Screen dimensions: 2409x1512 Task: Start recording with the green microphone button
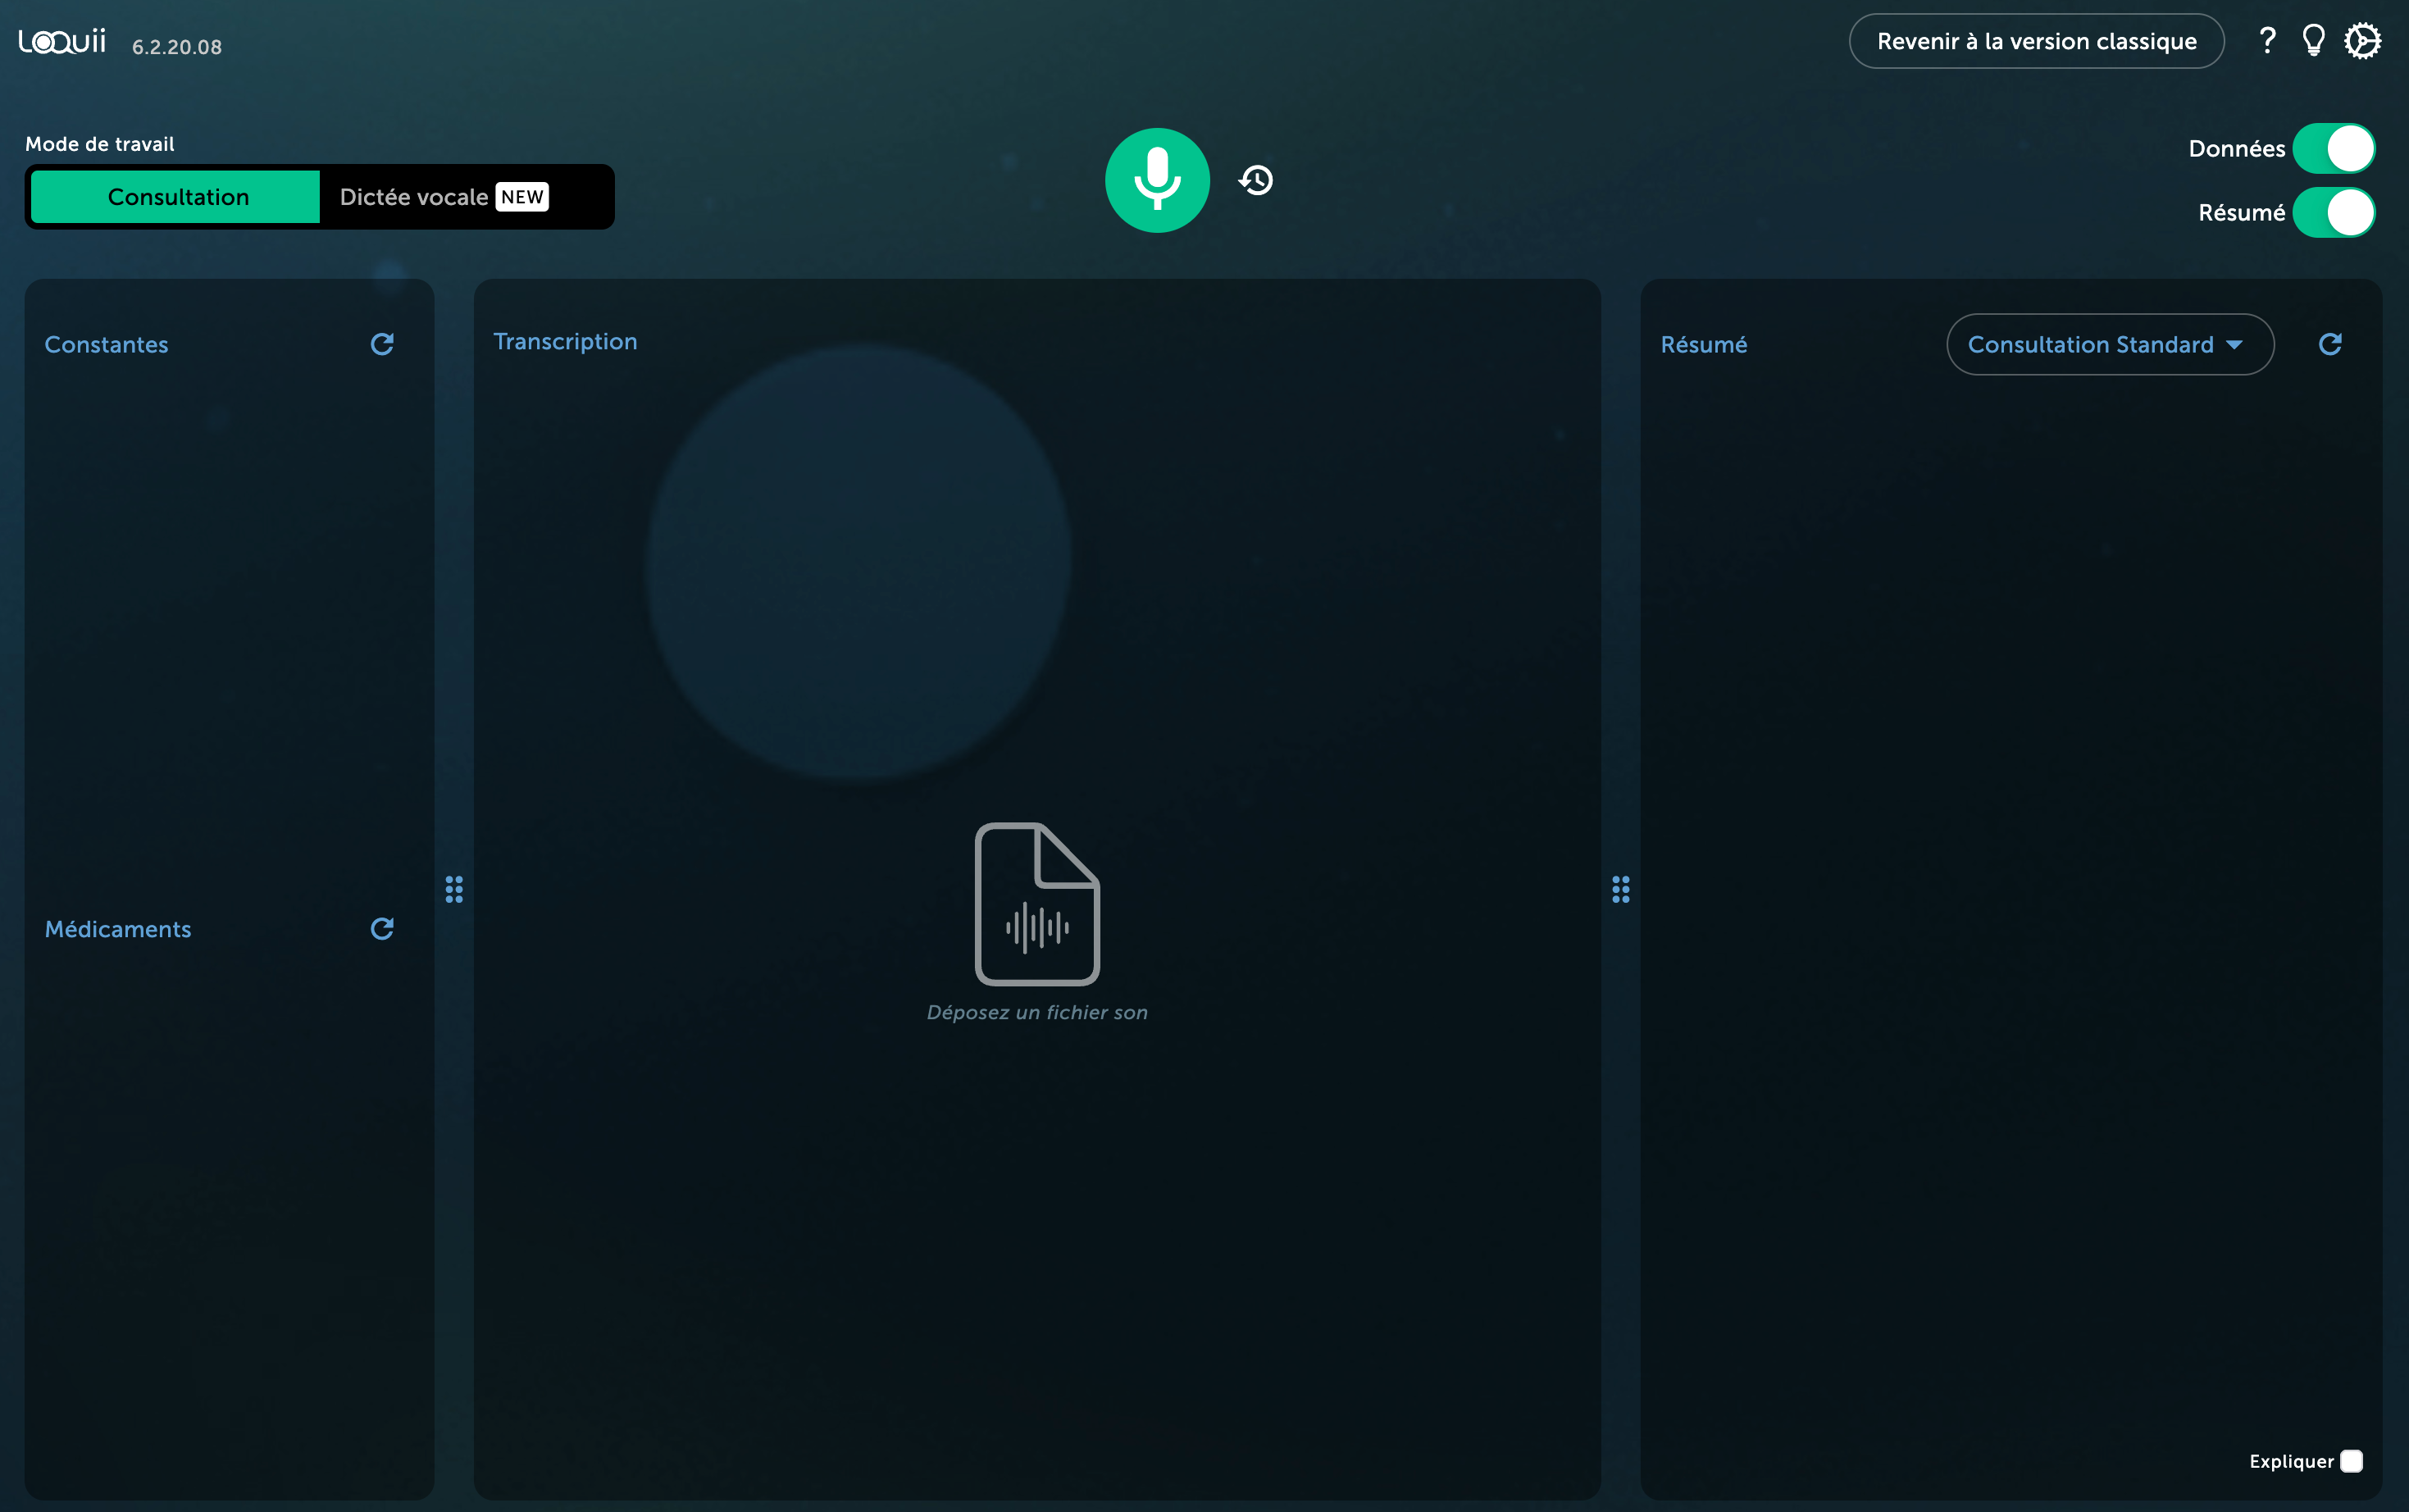pyautogui.click(x=1157, y=180)
